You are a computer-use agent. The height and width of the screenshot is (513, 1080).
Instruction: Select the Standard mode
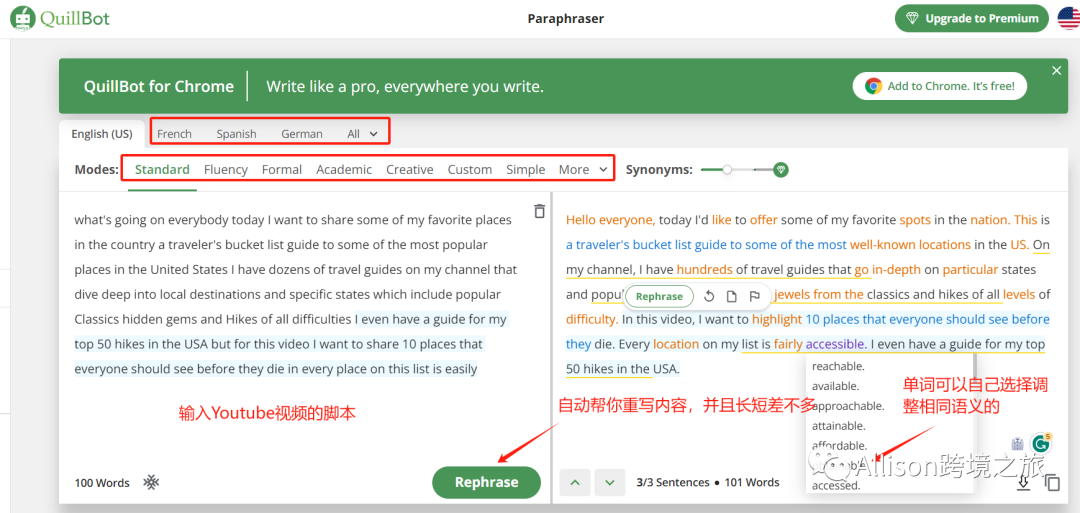[162, 169]
